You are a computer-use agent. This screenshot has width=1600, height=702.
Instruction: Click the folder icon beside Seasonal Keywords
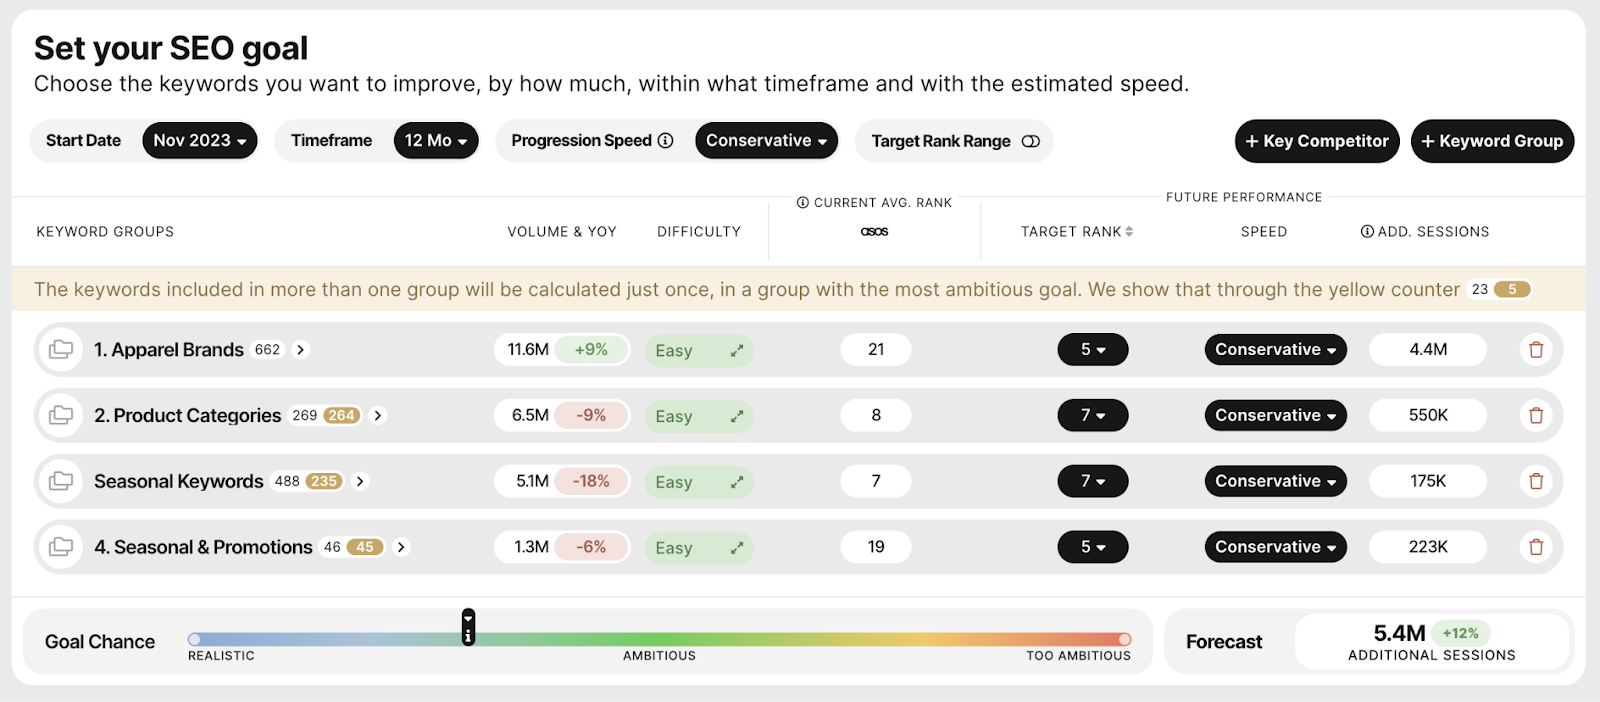coord(61,481)
